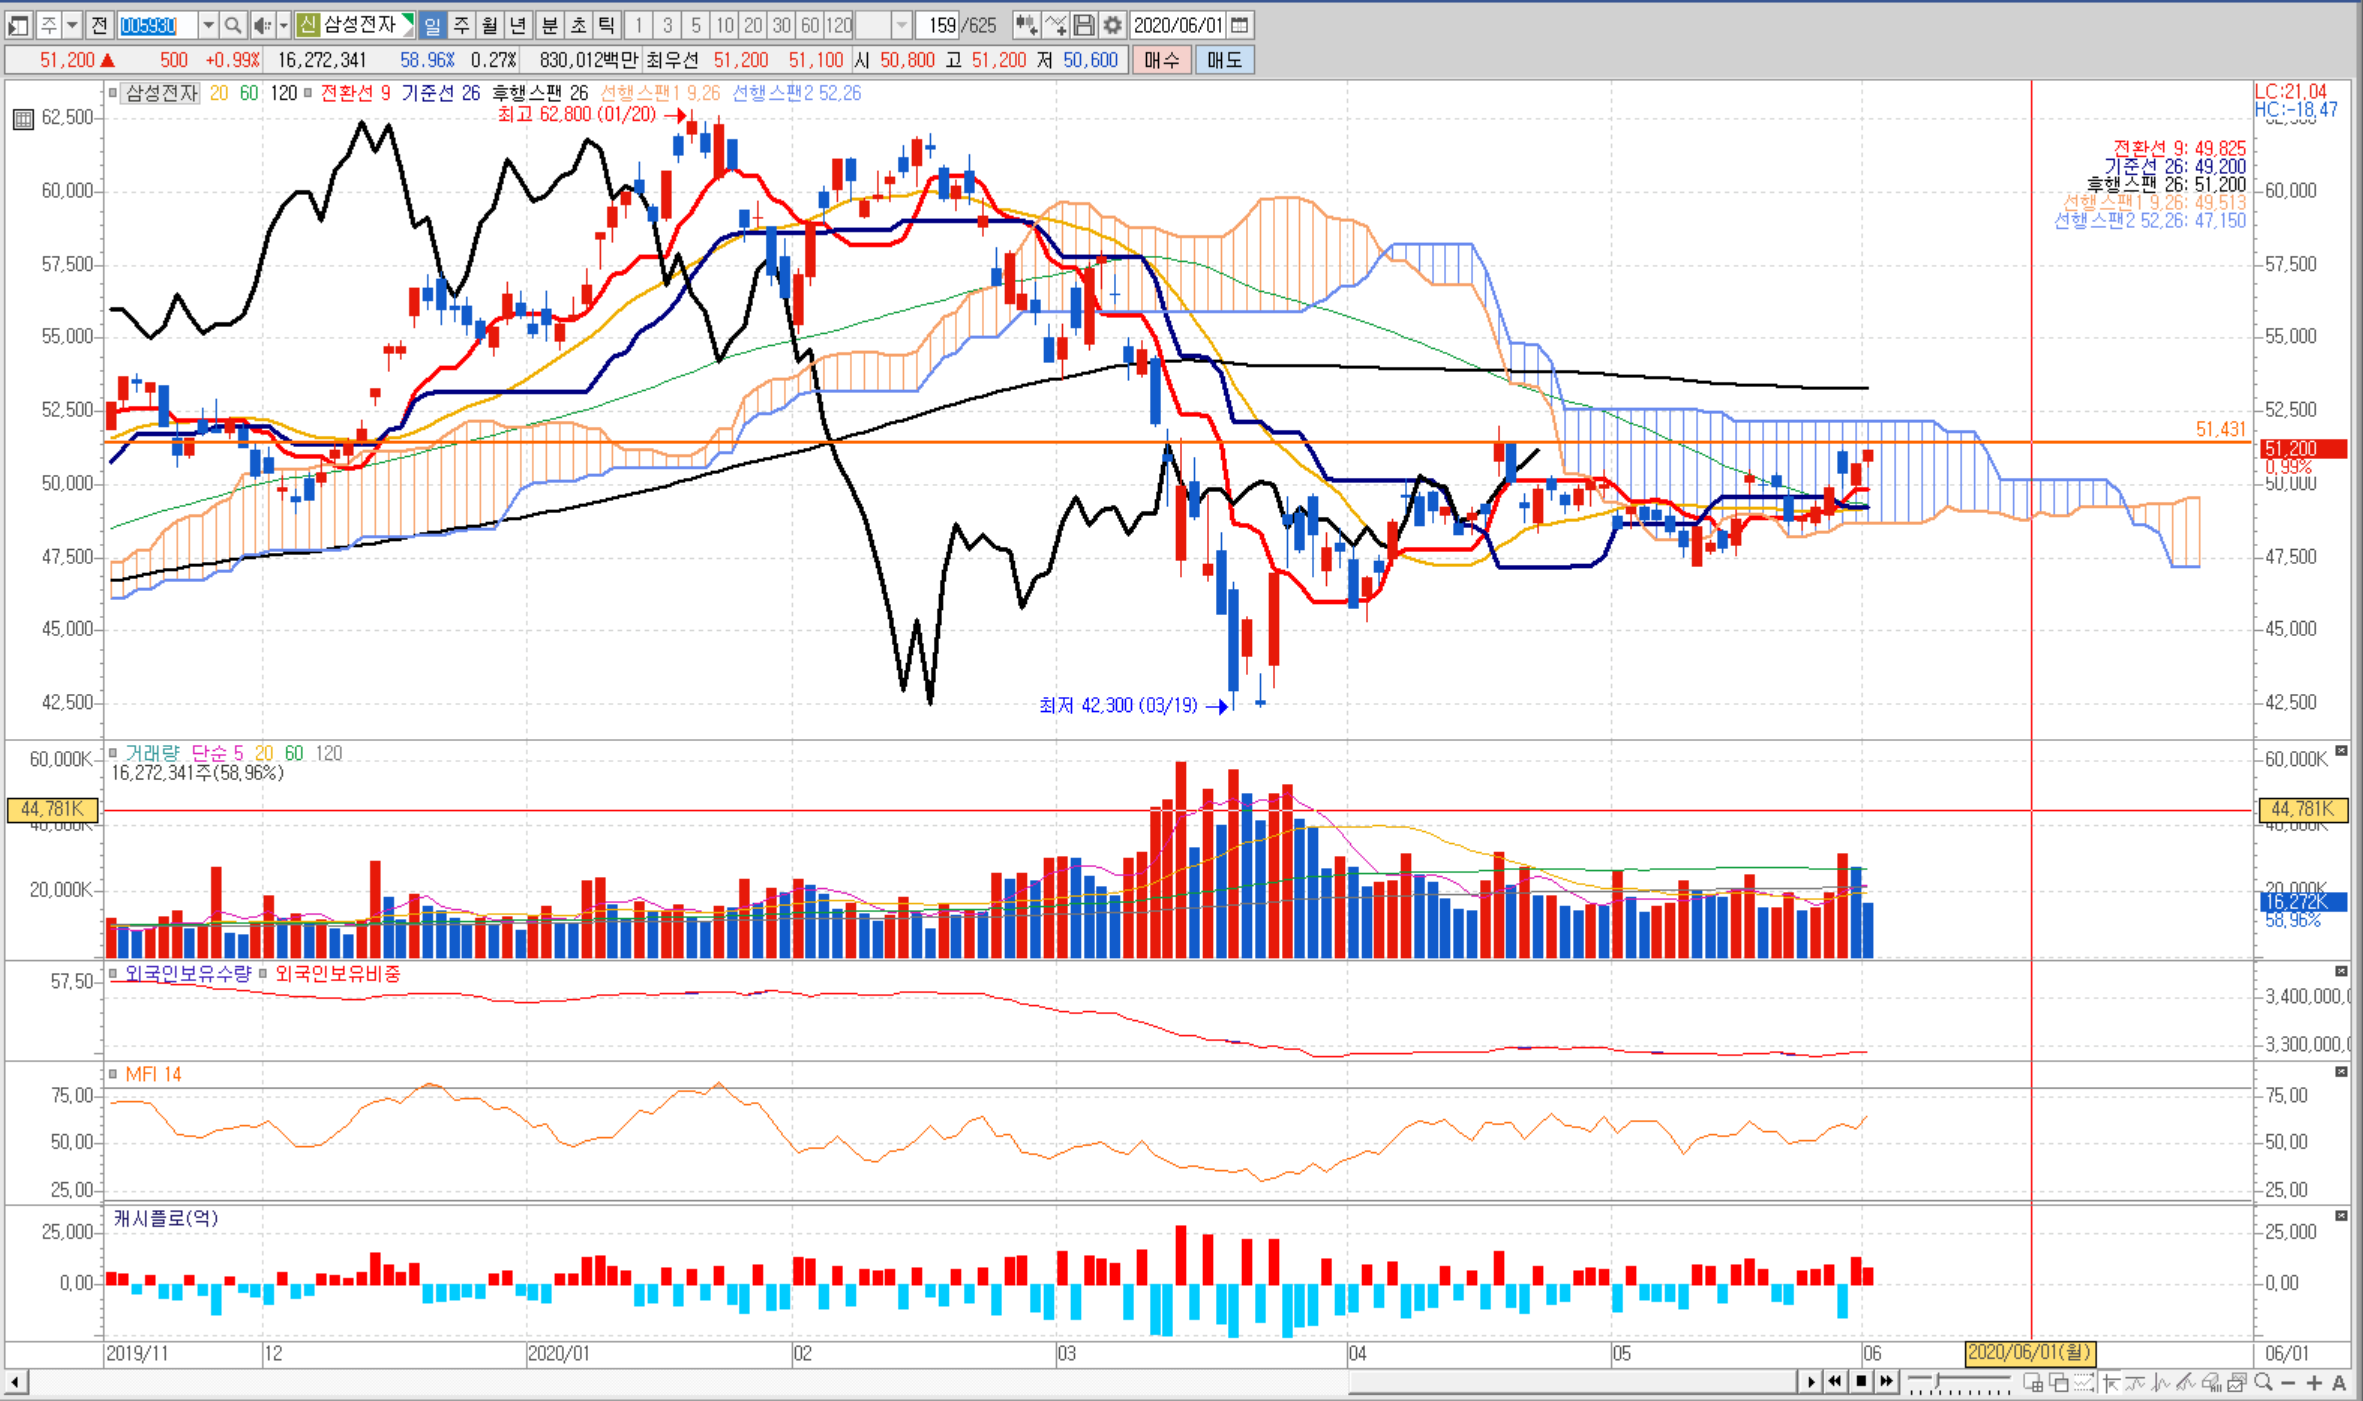The width and height of the screenshot is (2363, 1401).
Task: Click the add candlestick indicator icon
Action: coord(1025,25)
